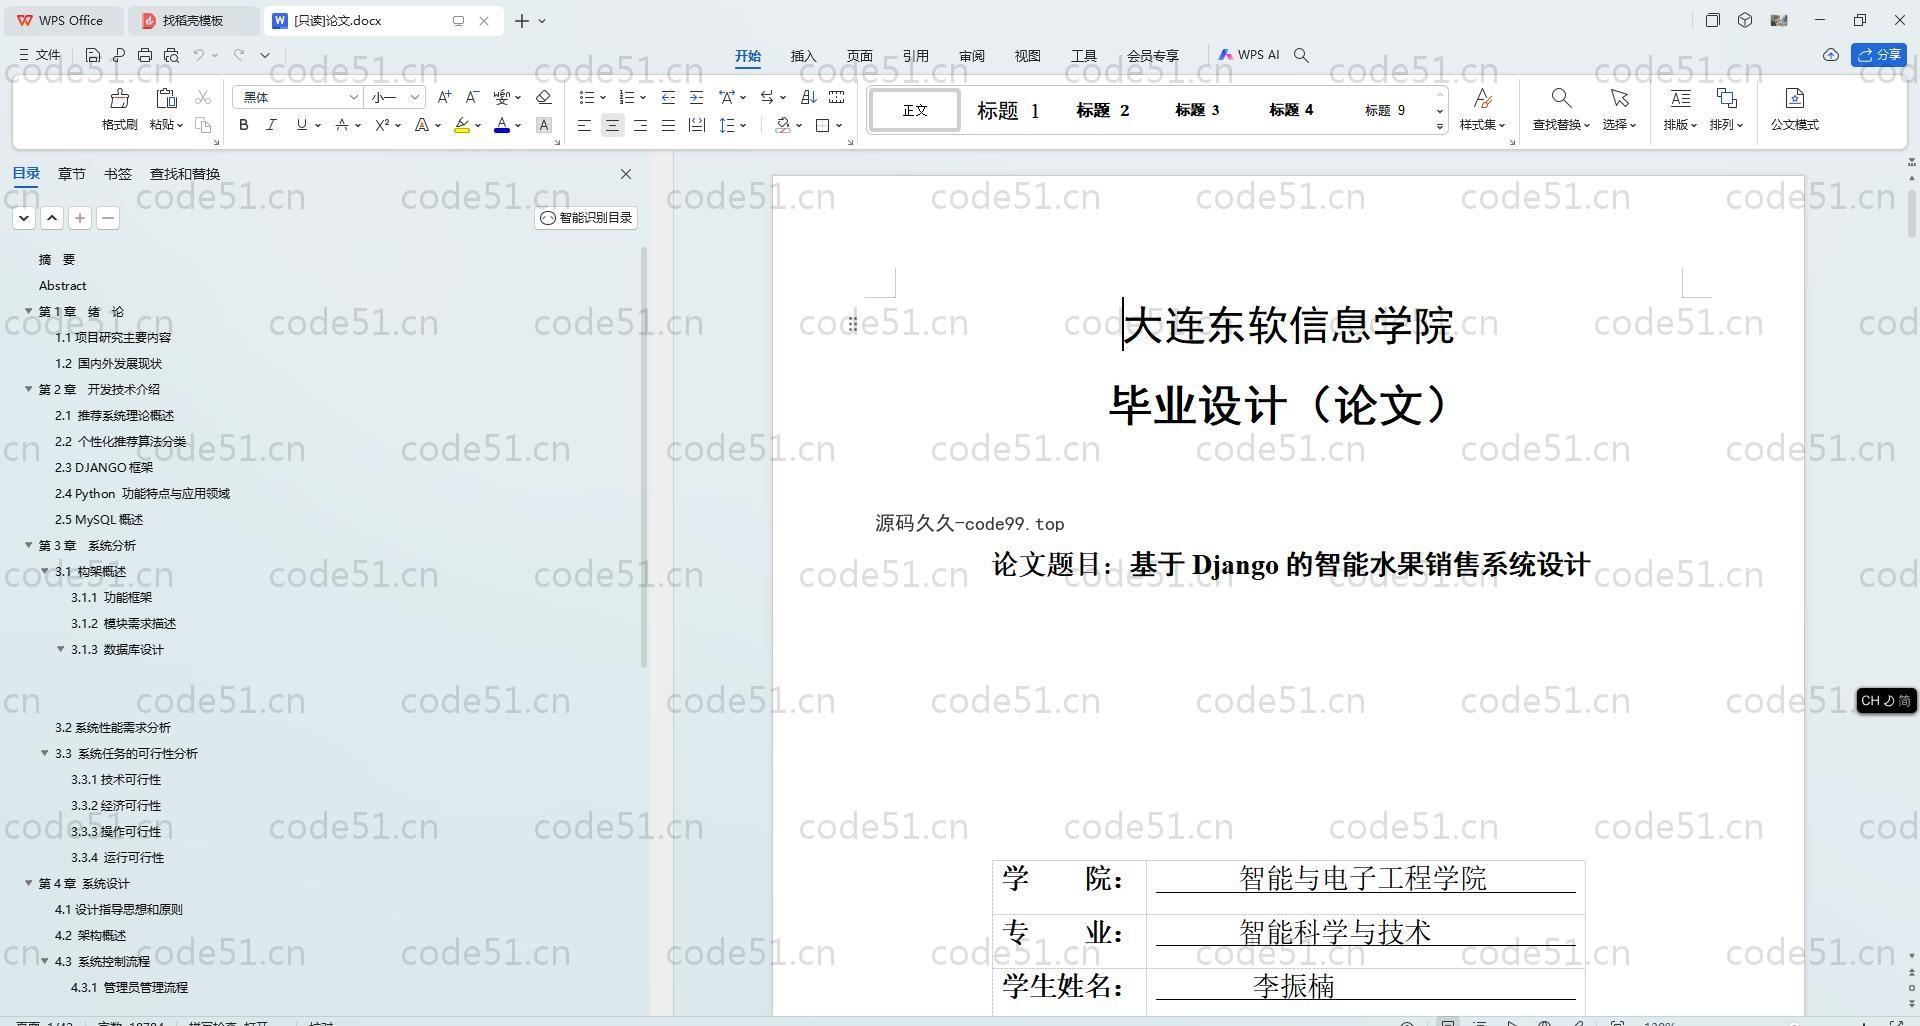Apply distributed alignment
This screenshot has width=1920, height=1026.
[697, 125]
